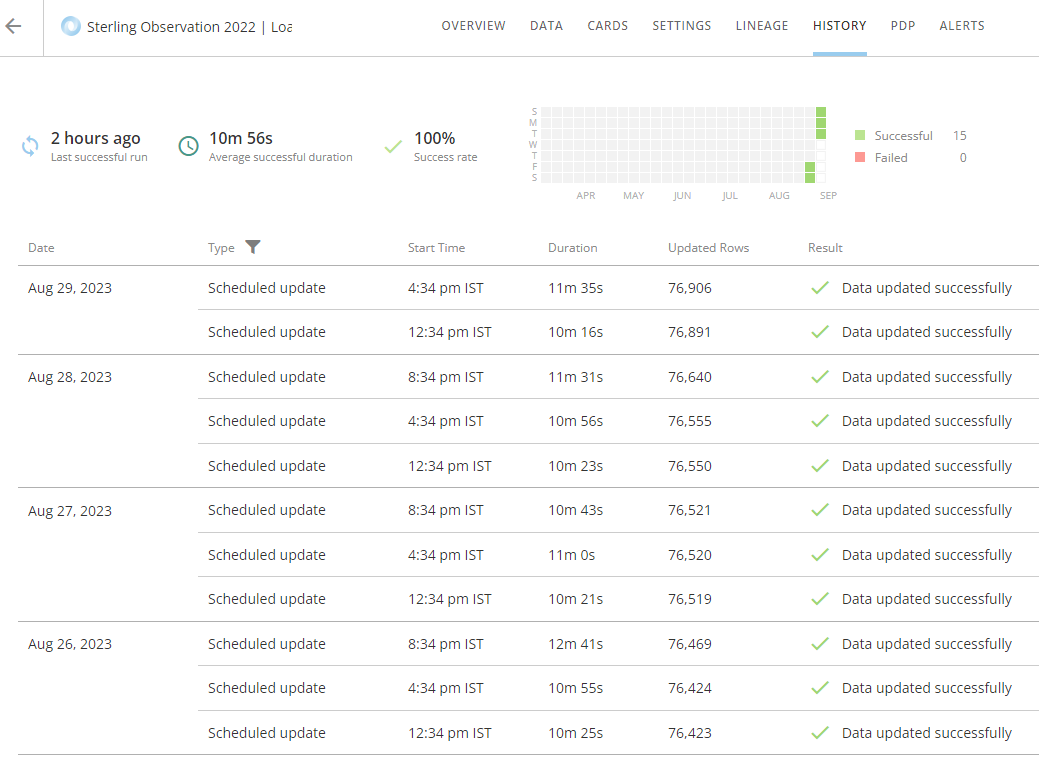Open the Overview tab
1039x757 pixels.
[473, 26]
